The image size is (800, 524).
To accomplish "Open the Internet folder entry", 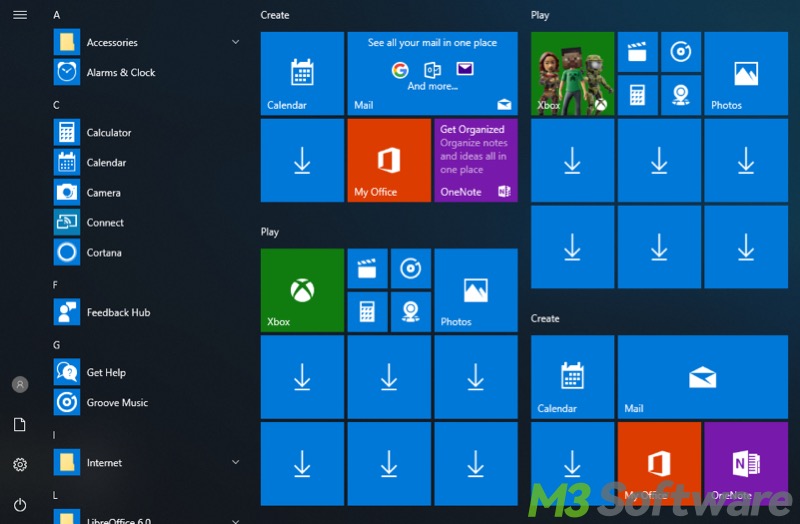I will tap(146, 462).
